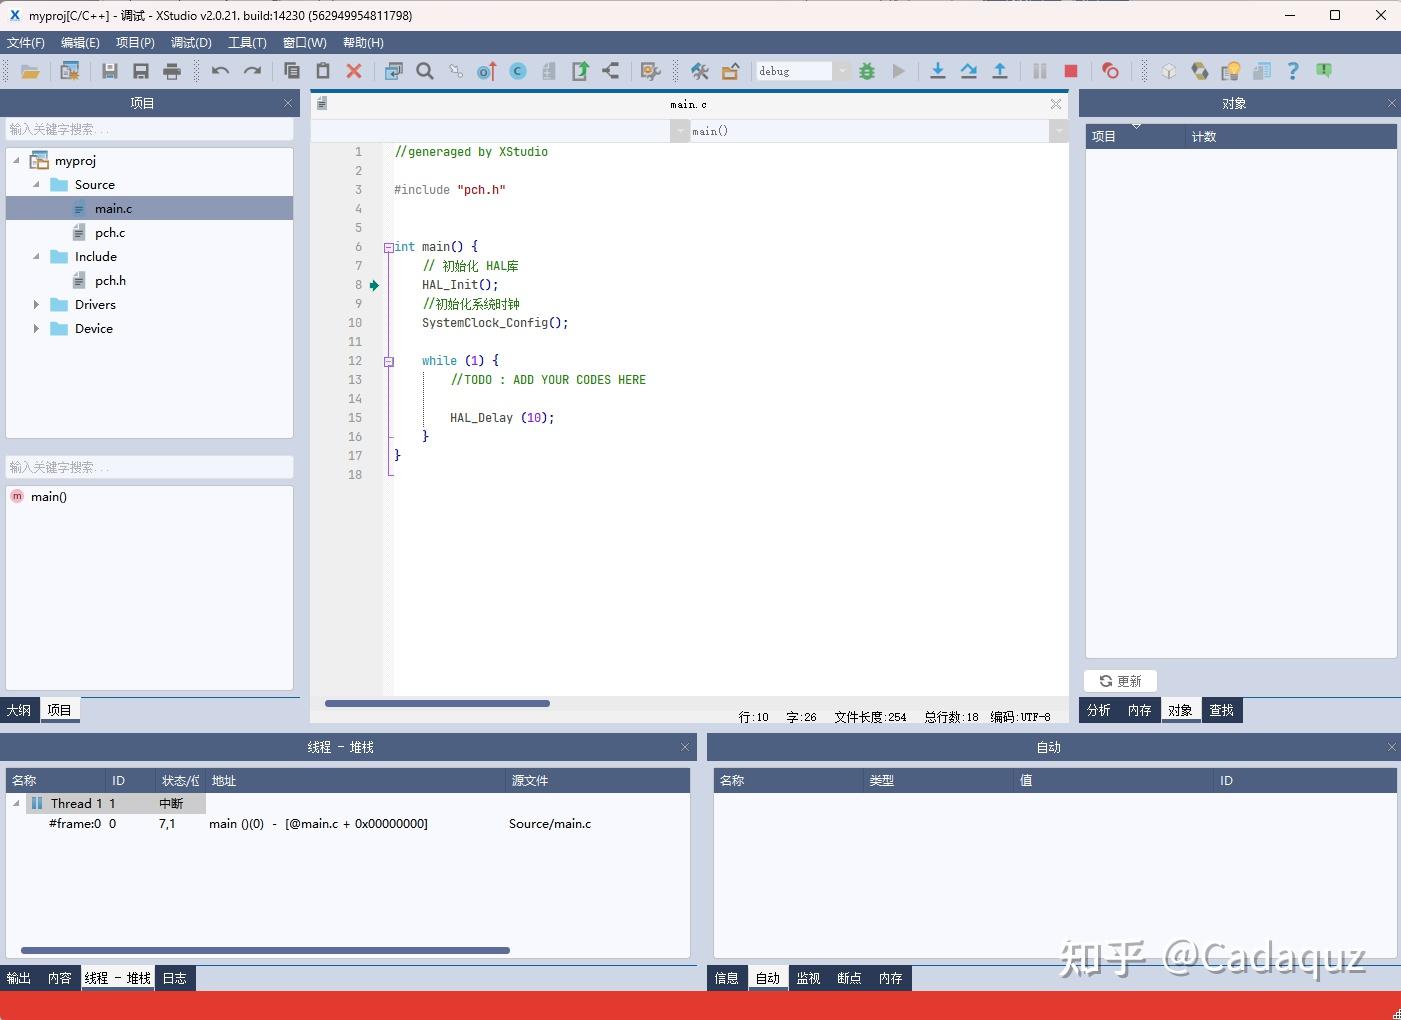Start debugging with the green bug icon
Viewport: 1401px width, 1020px height.
pyautogui.click(x=867, y=71)
